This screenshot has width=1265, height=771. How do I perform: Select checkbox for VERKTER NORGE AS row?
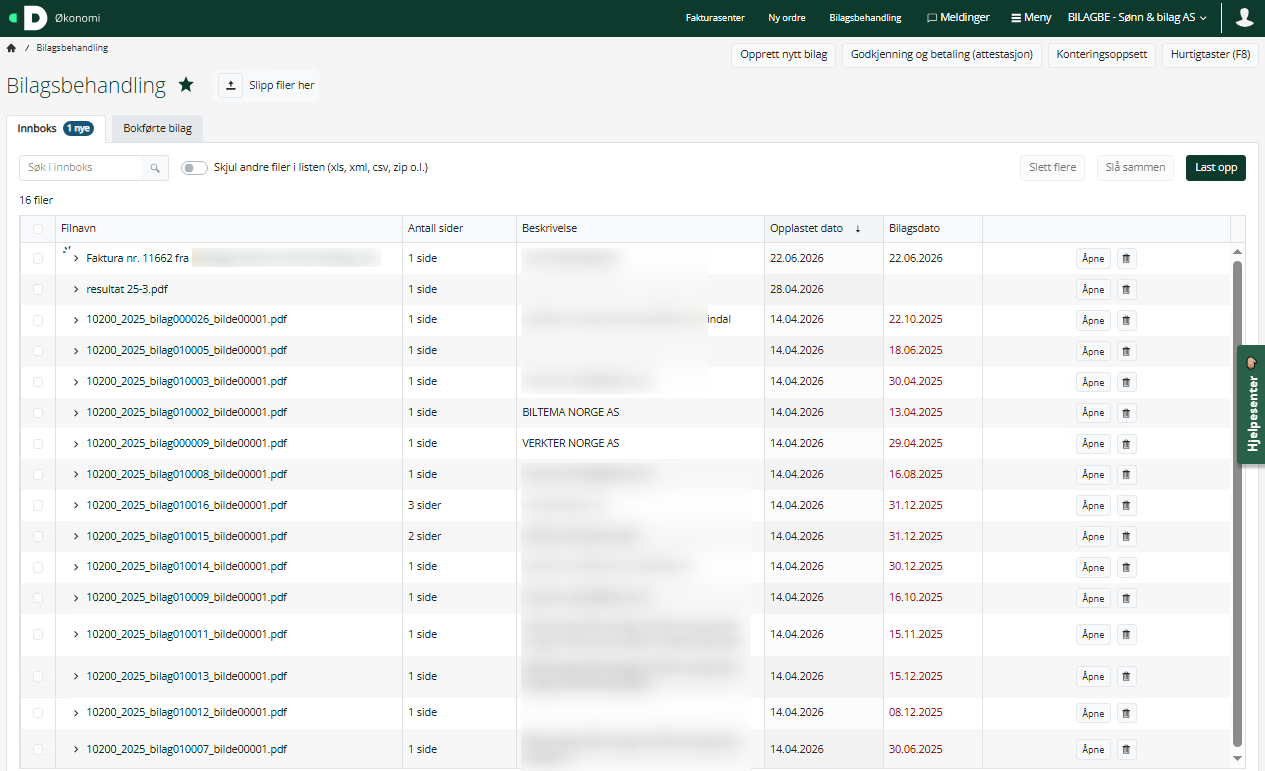(38, 443)
